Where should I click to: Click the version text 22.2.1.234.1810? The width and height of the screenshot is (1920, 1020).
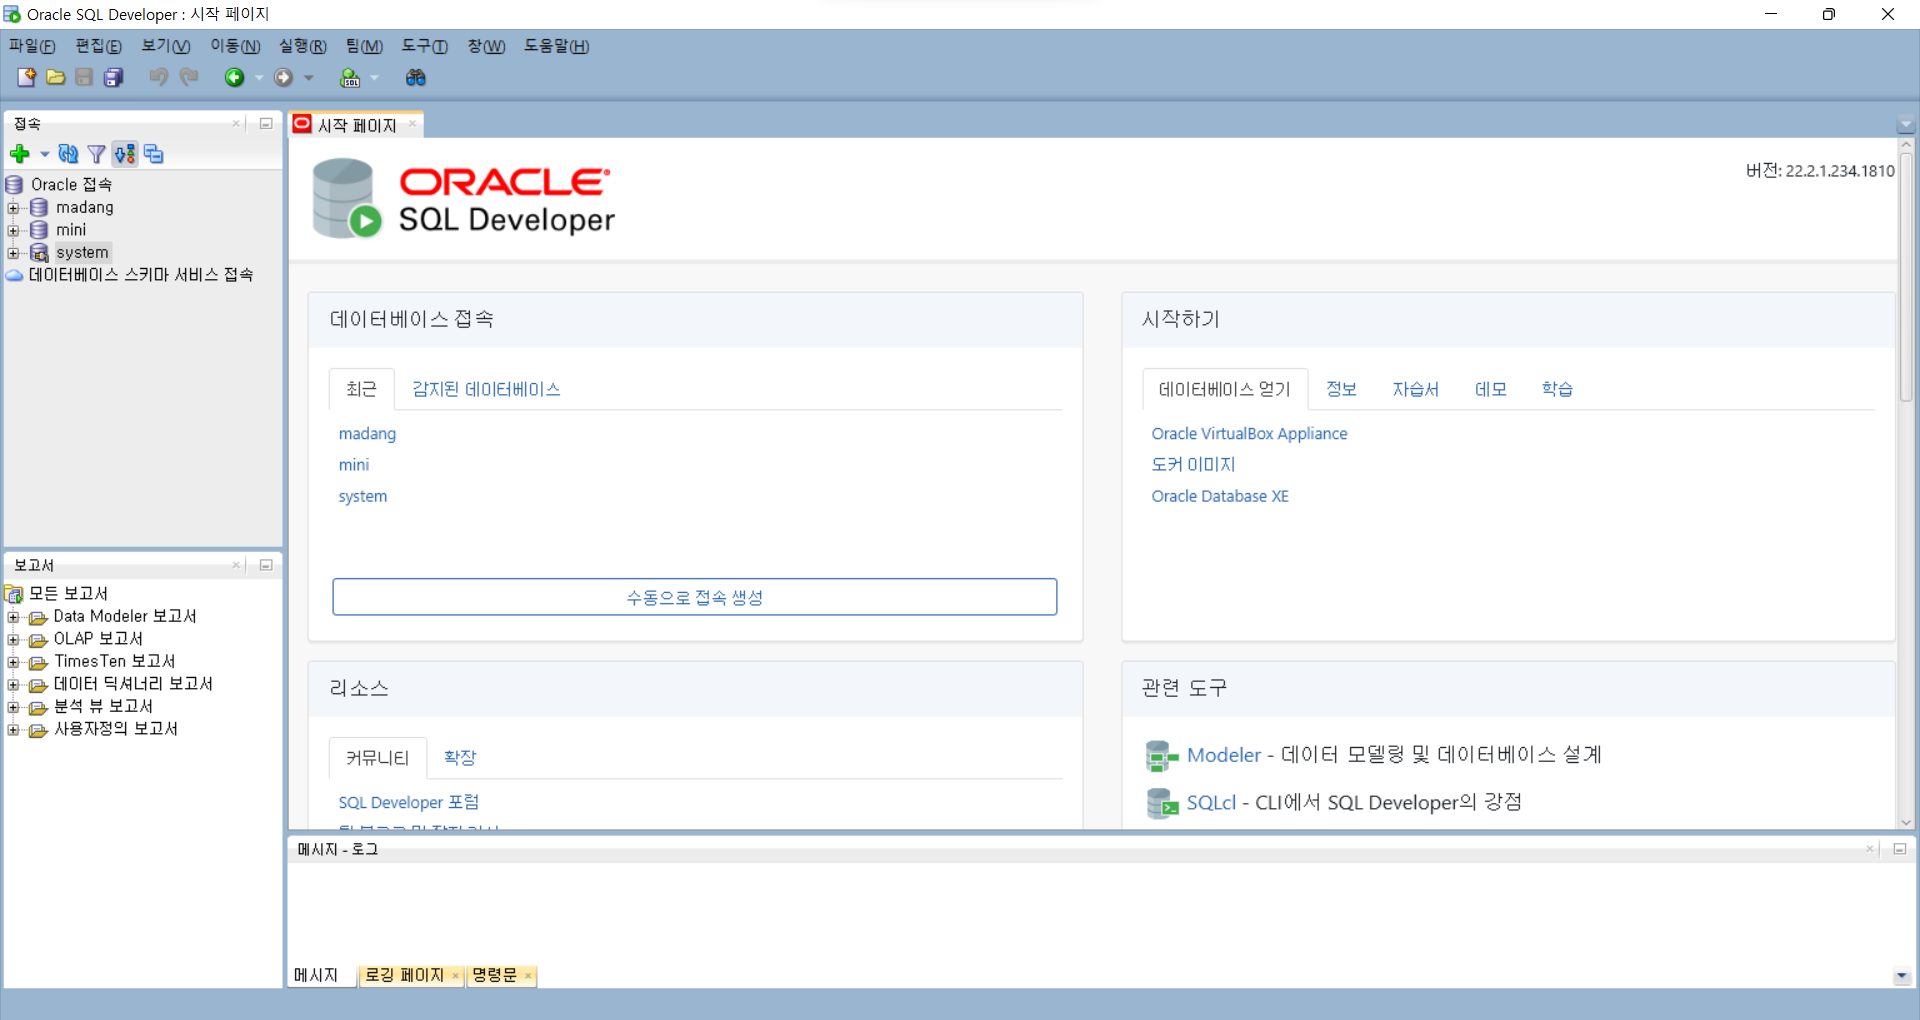1840,171
